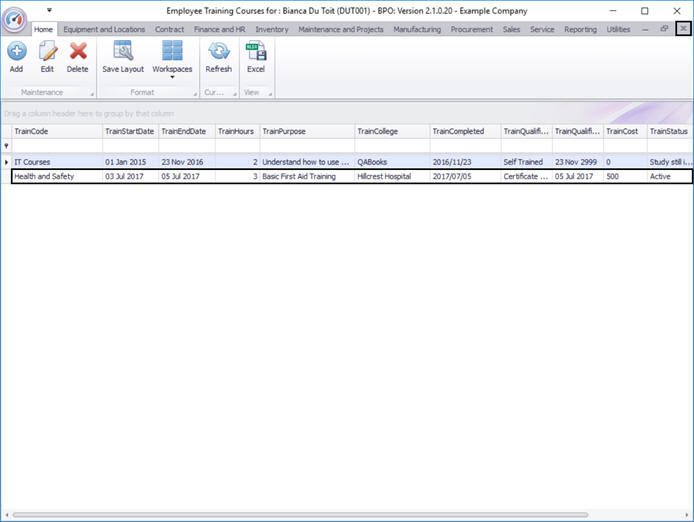The width and height of the screenshot is (694, 522).
Task: Click the red Delete icon
Action: tap(78, 51)
